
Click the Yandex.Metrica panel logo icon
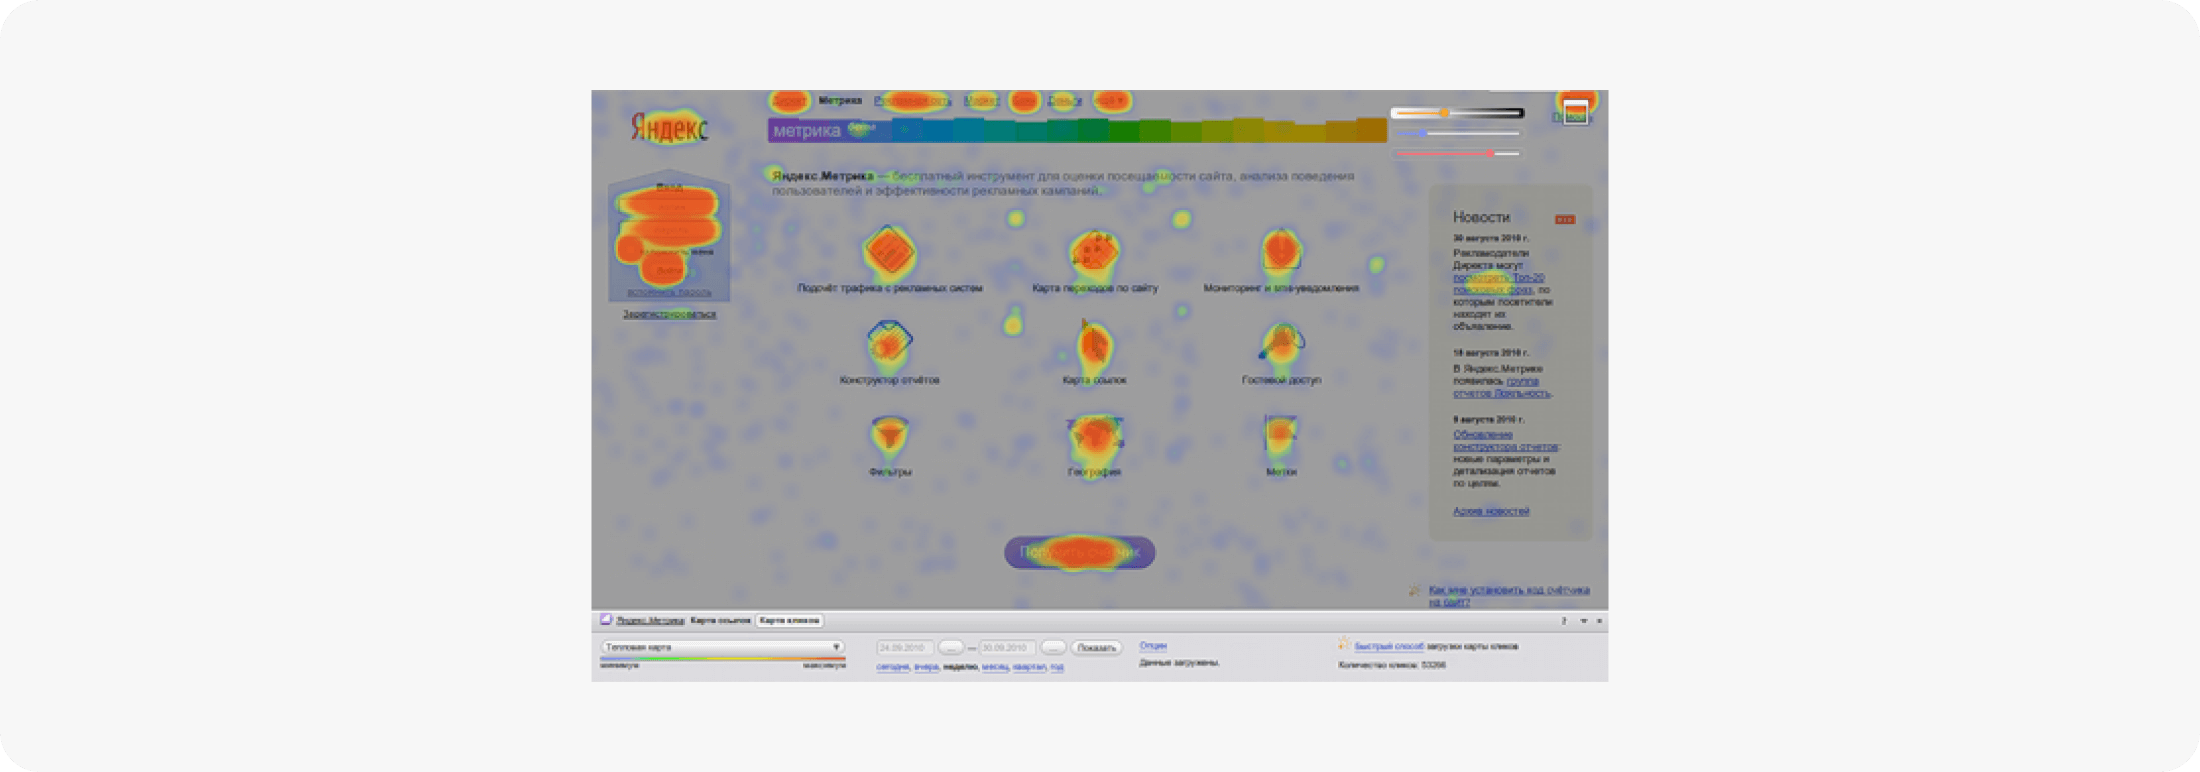pyautogui.click(x=605, y=620)
